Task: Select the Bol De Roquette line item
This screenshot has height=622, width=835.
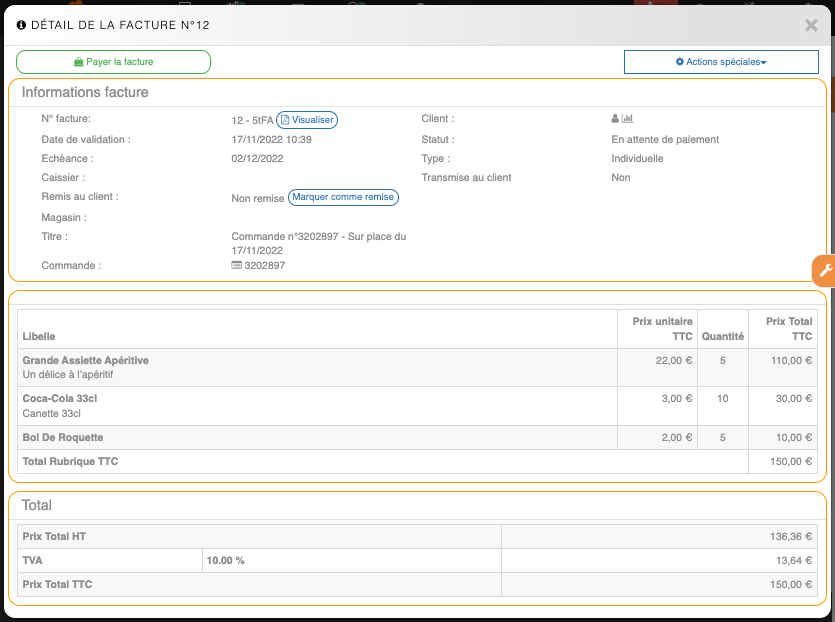Action: [x=63, y=438]
